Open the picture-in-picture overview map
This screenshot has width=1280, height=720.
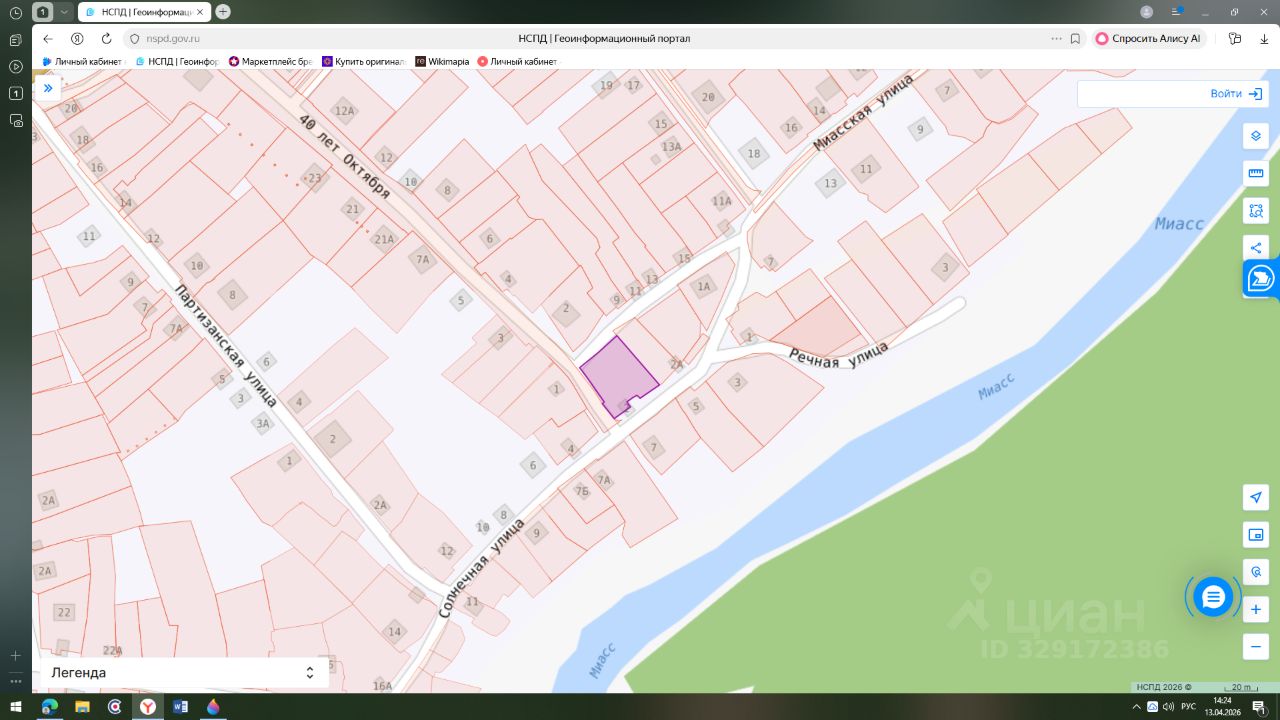[1256, 535]
